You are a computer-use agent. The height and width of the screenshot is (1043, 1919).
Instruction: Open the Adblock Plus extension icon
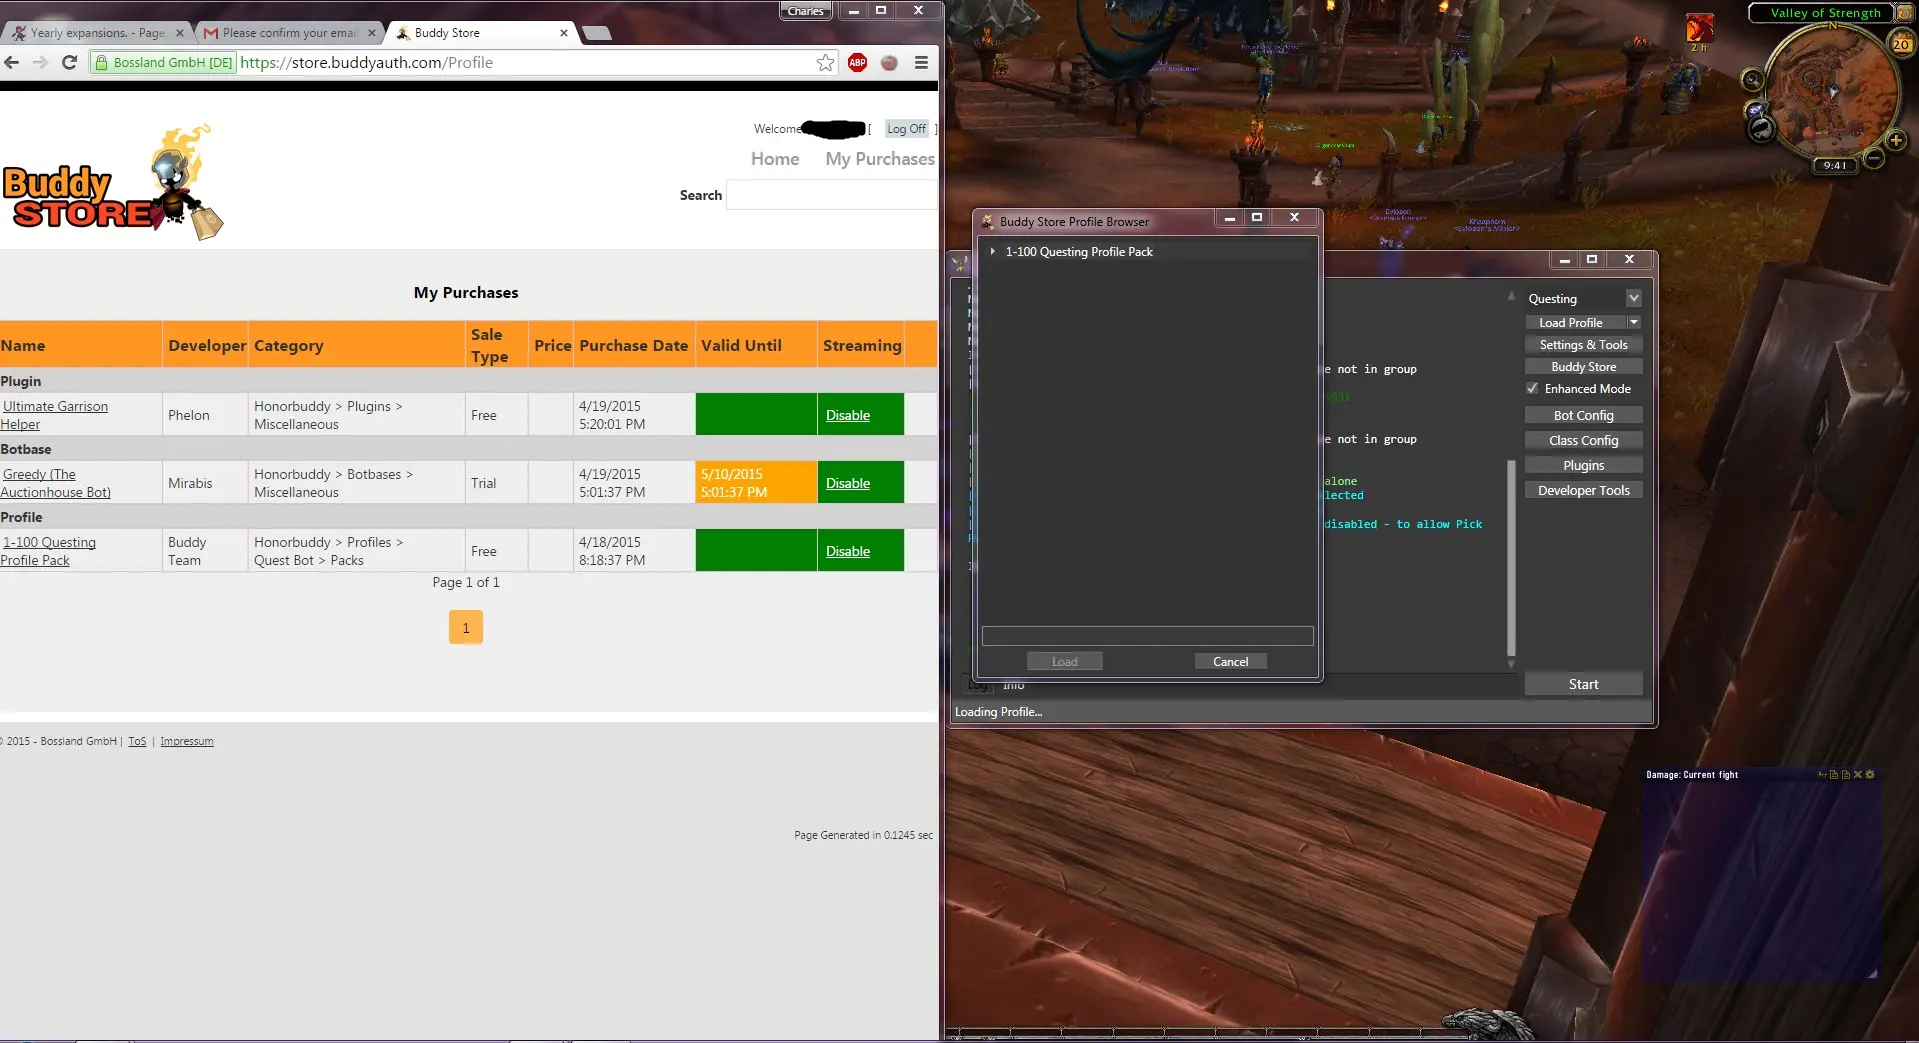tap(857, 62)
